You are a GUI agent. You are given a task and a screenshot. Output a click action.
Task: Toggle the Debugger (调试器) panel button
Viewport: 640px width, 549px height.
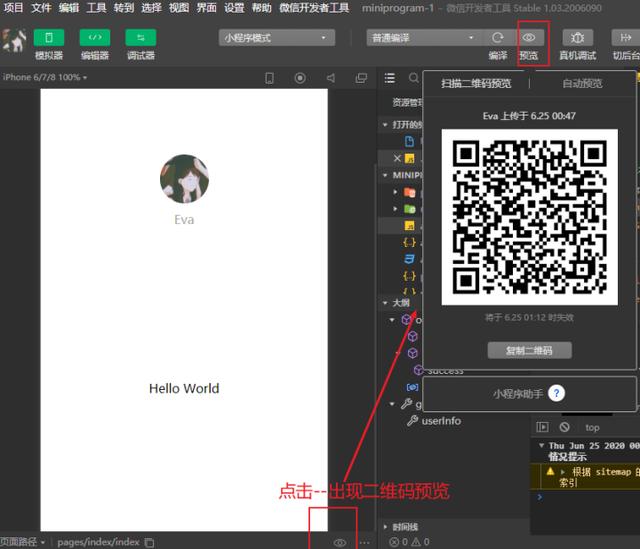click(140, 38)
